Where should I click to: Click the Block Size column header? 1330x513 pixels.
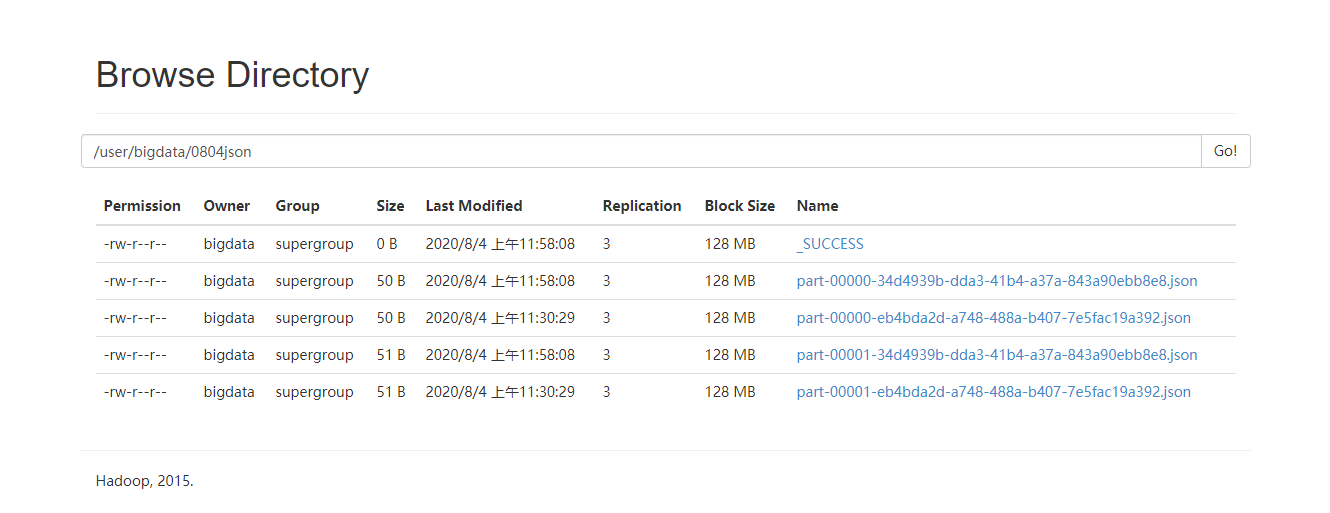click(740, 206)
